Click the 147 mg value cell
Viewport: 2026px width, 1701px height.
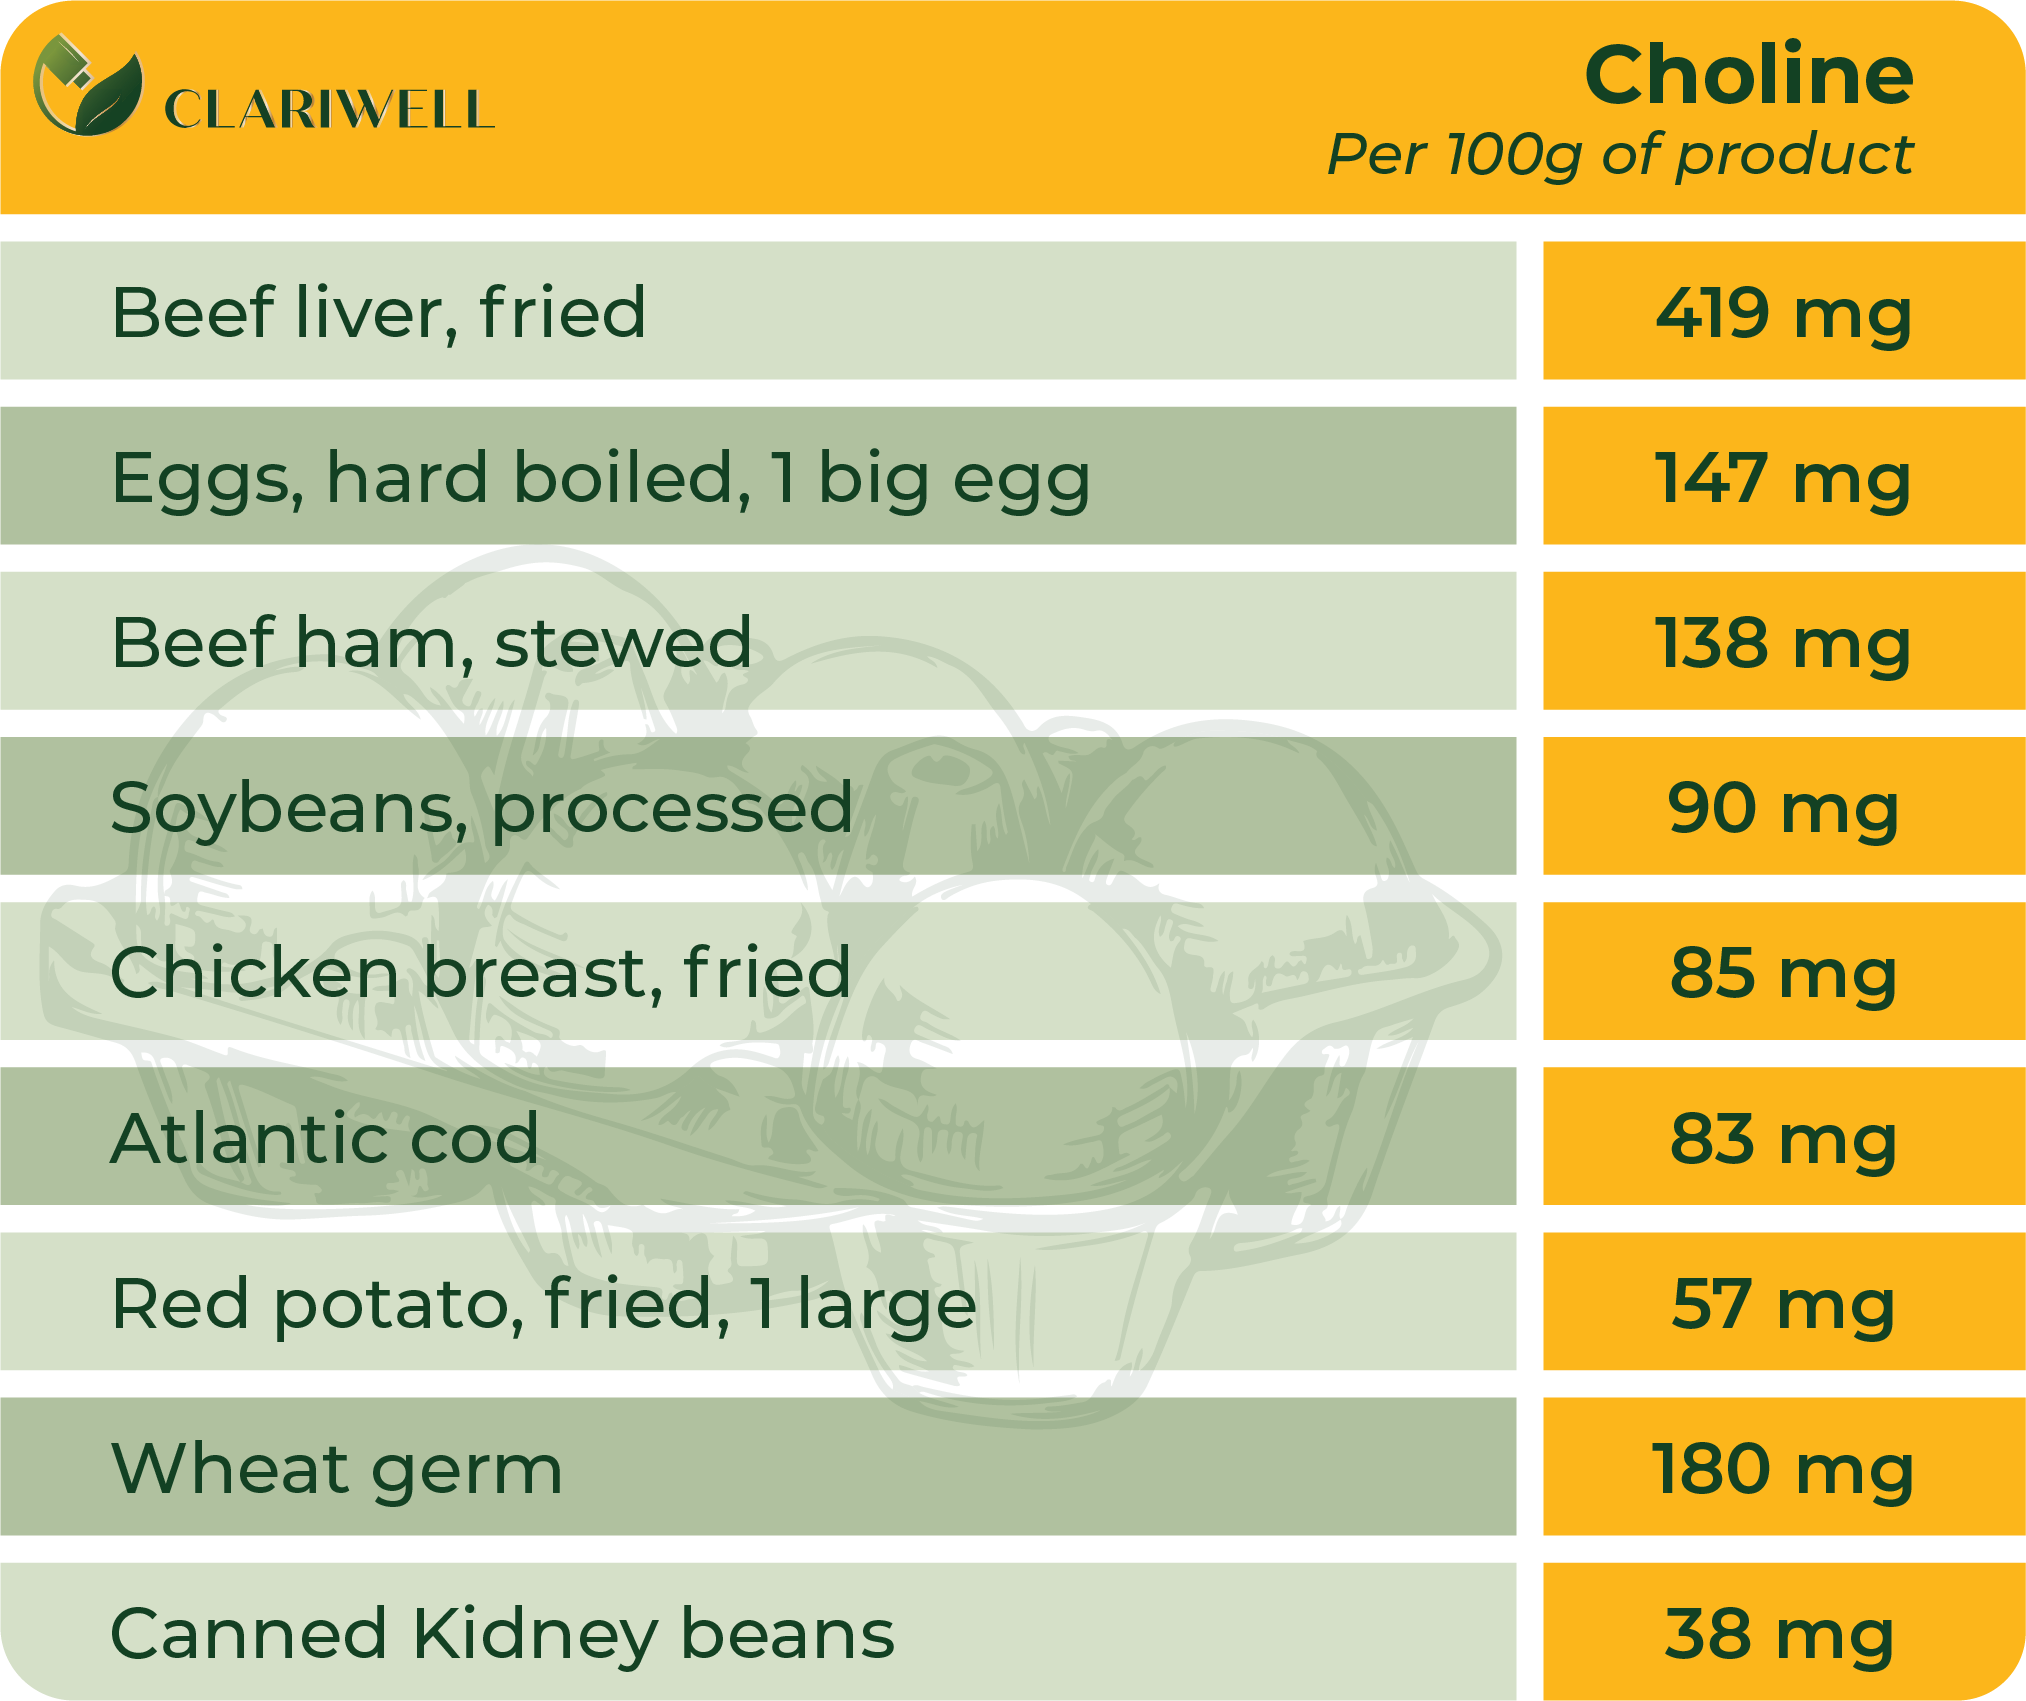(x=1784, y=476)
